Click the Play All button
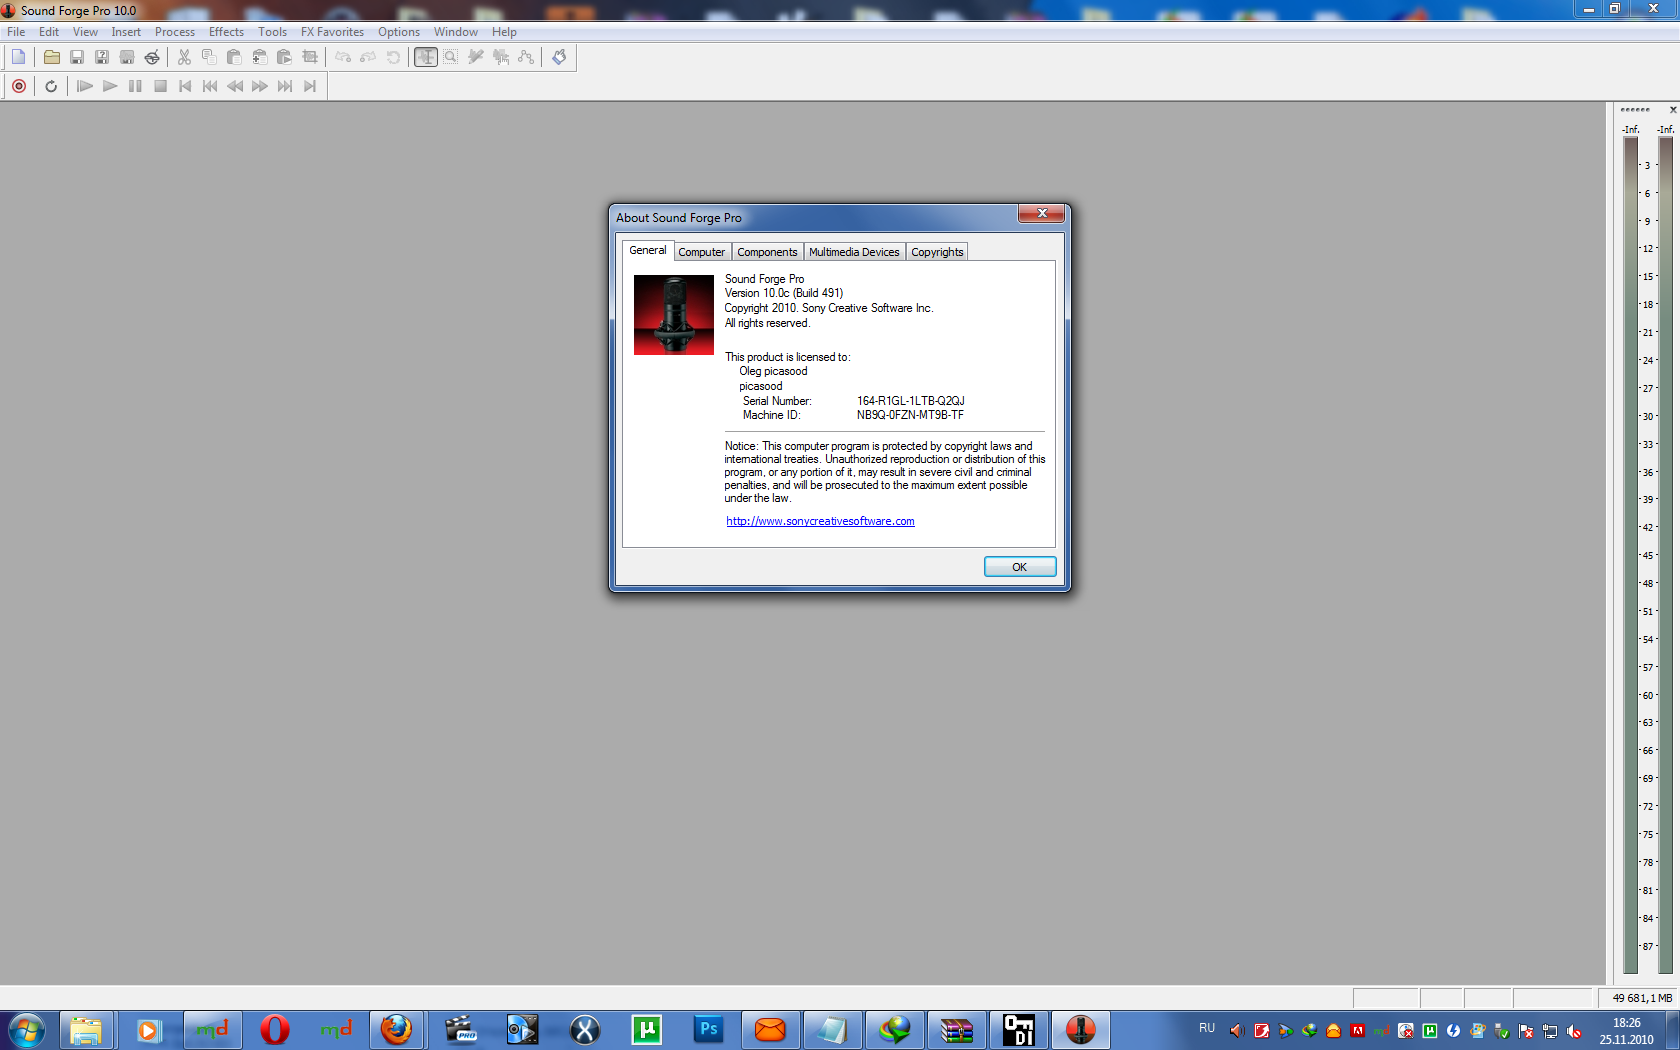1680x1050 pixels. (85, 86)
